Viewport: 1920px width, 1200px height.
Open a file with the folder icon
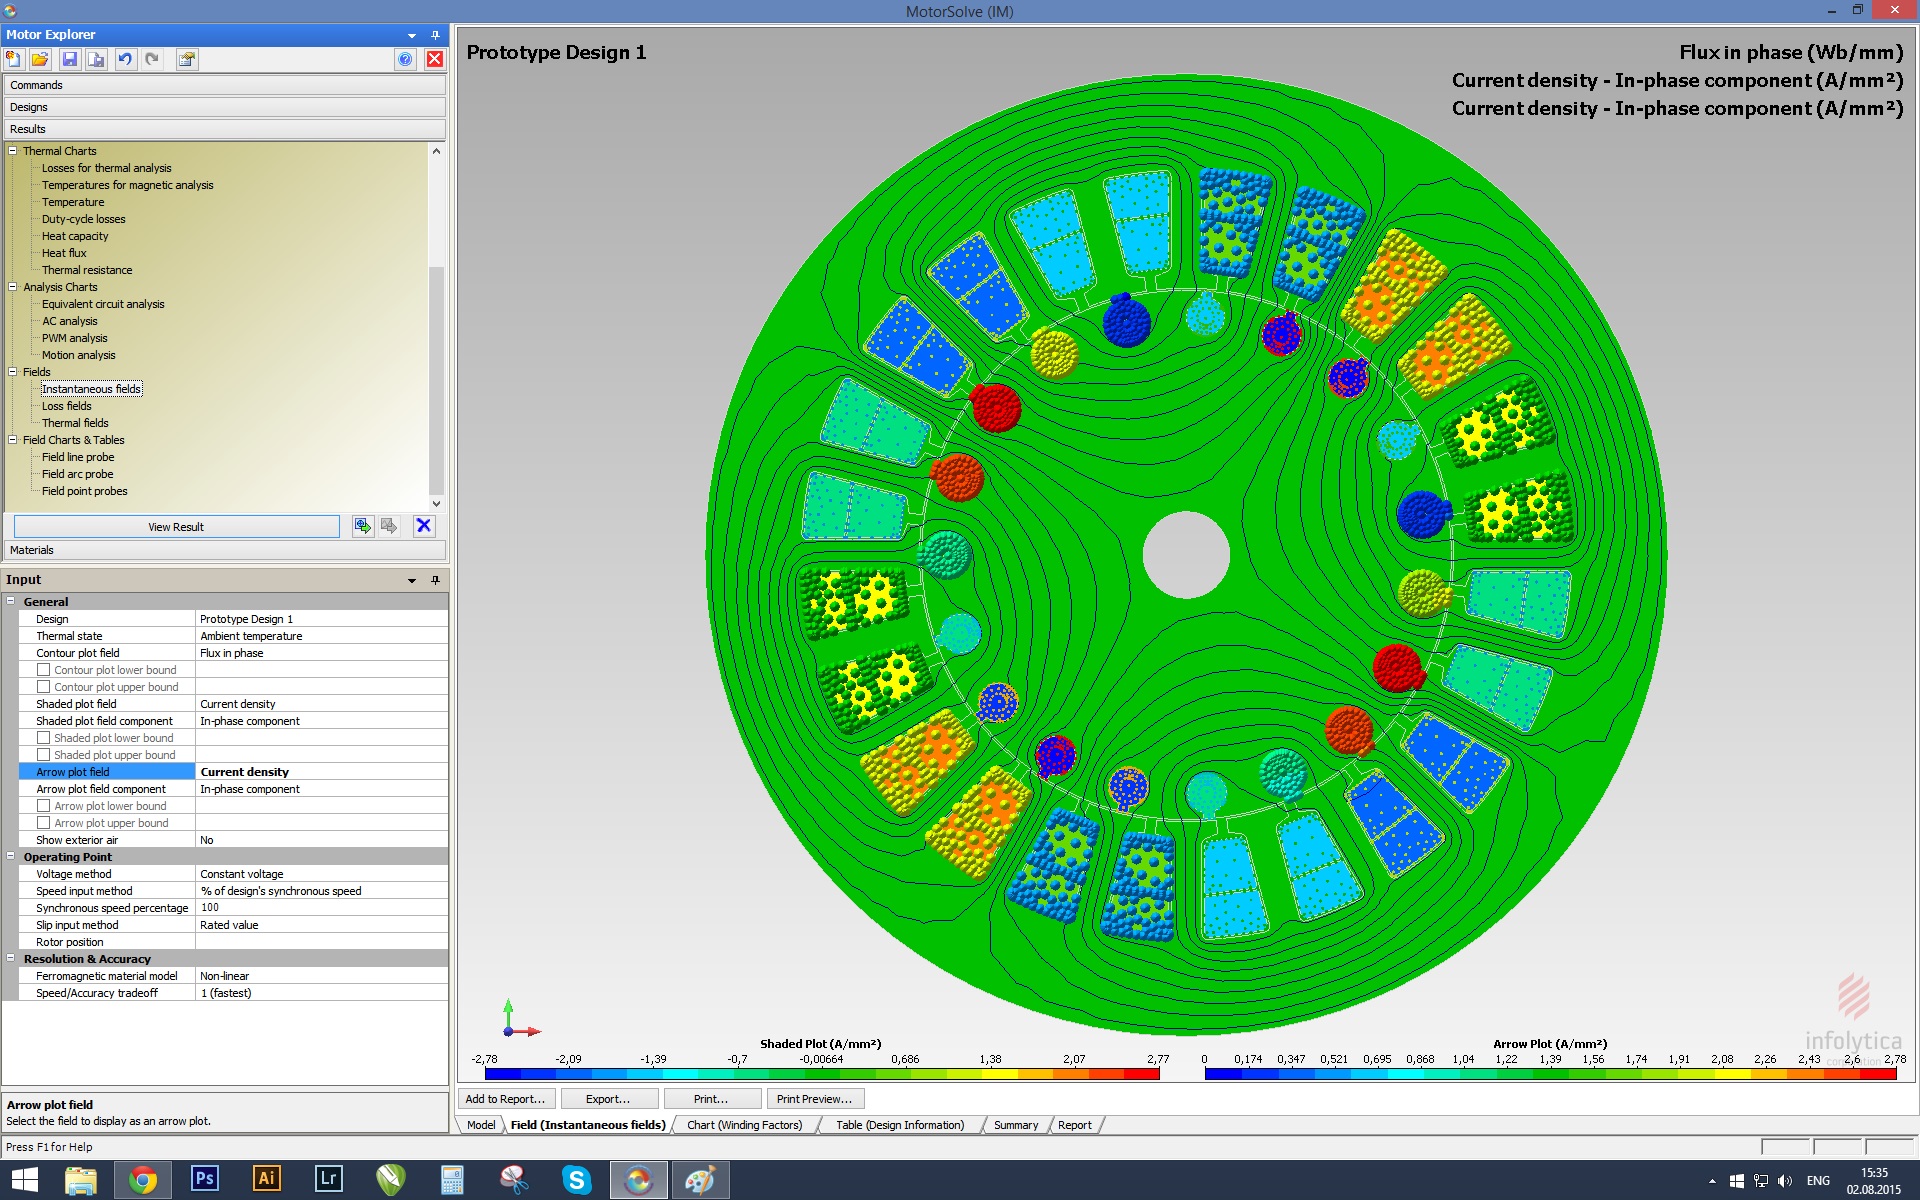[x=40, y=60]
